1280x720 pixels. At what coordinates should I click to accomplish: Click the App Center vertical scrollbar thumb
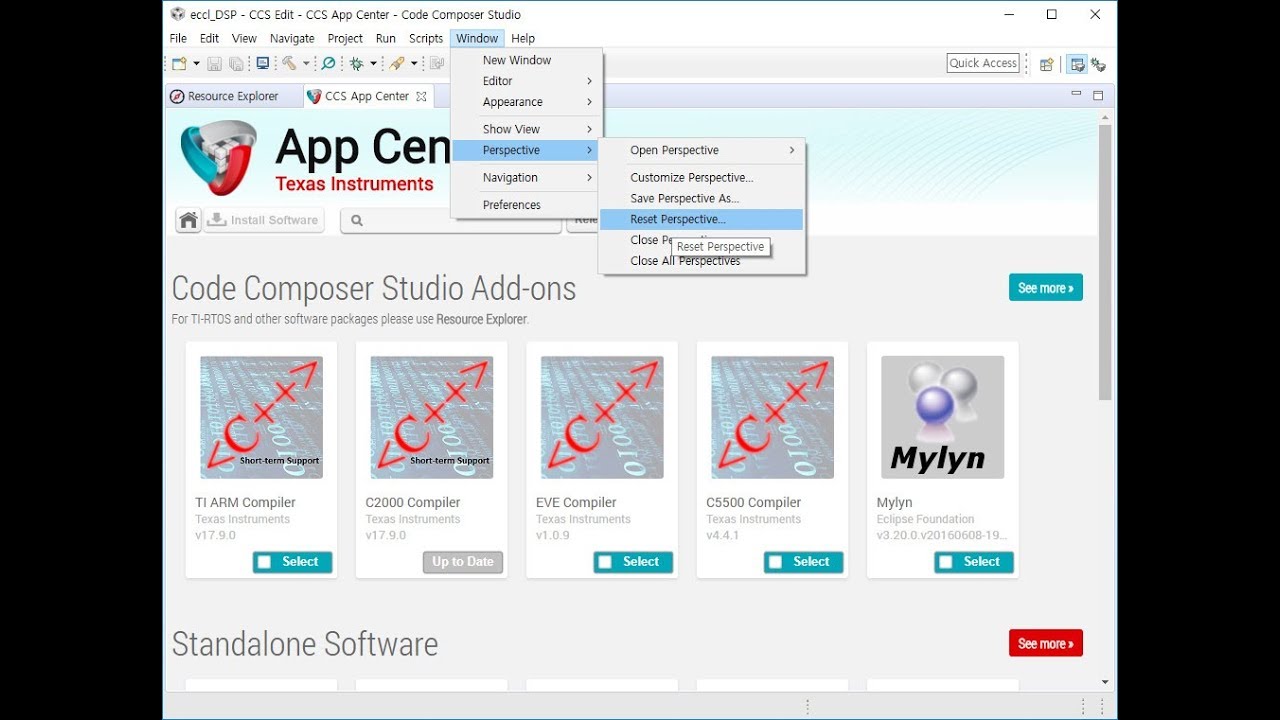pyautogui.click(x=1105, y=262)
